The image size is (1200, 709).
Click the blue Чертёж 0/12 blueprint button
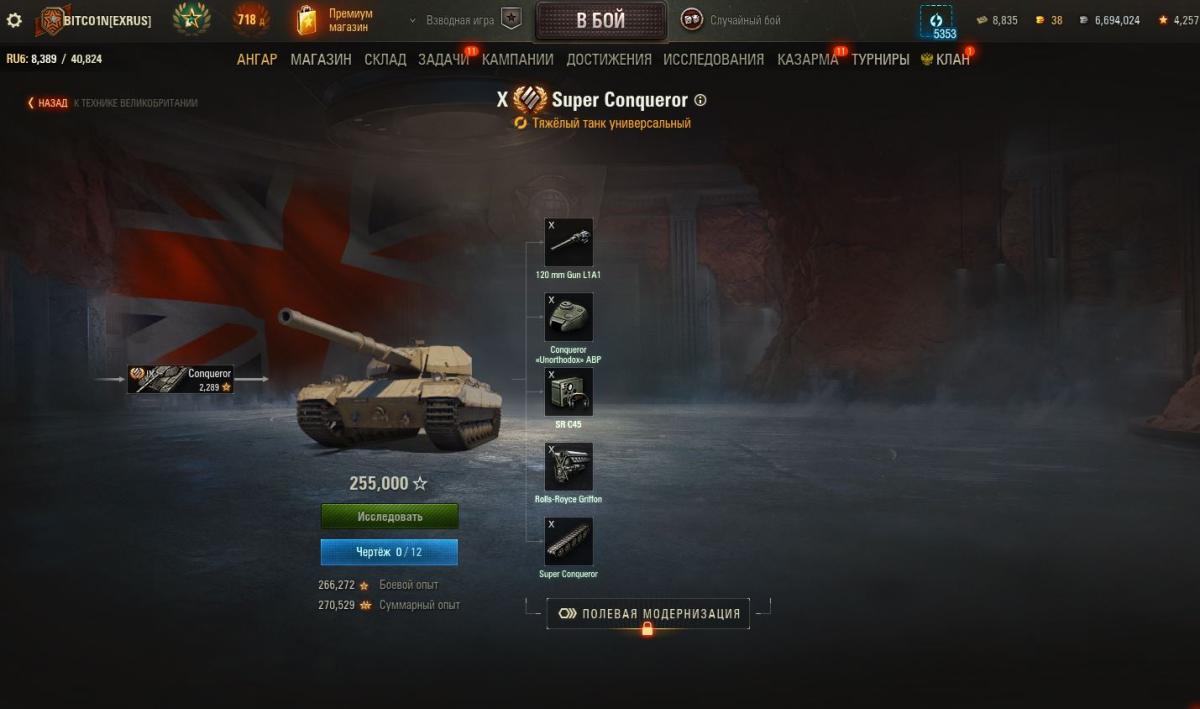[390, 552]
